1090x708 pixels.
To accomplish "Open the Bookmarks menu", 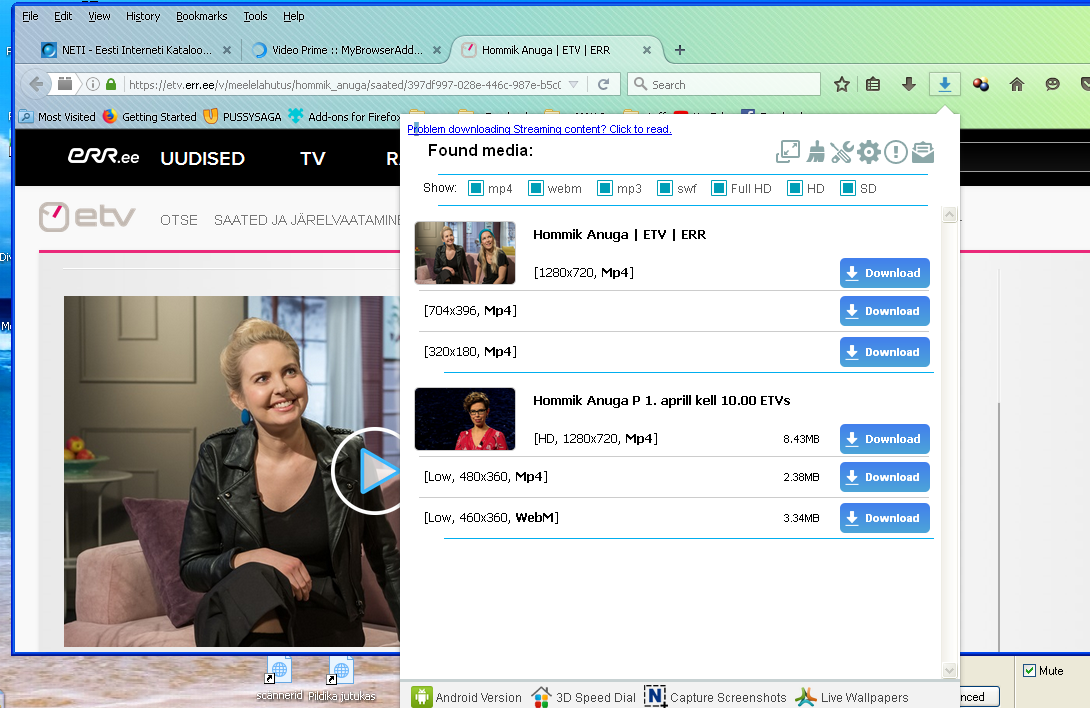I will (x=202, y=16).
